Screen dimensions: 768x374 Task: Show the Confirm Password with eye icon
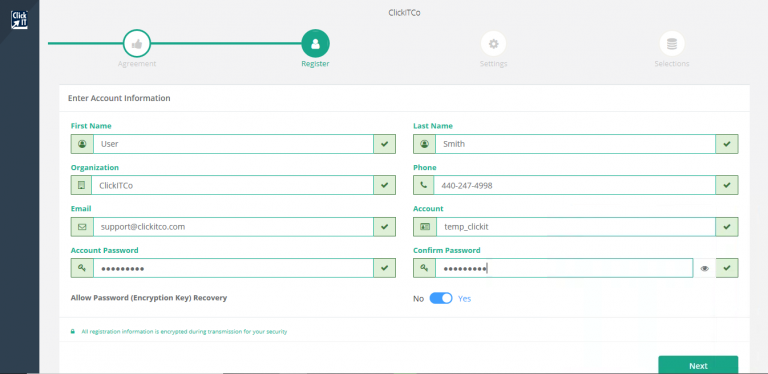click(x=704, y=268)
